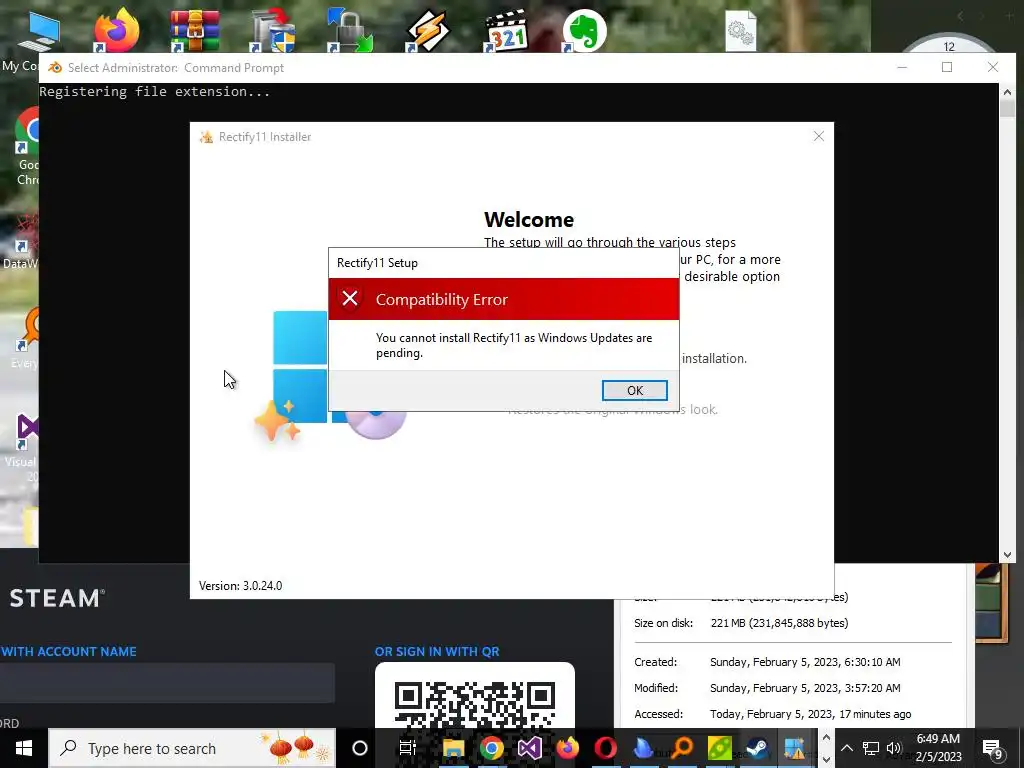
Task: Click the Welcome heading in the installer
Action: (x=529, y=219)
